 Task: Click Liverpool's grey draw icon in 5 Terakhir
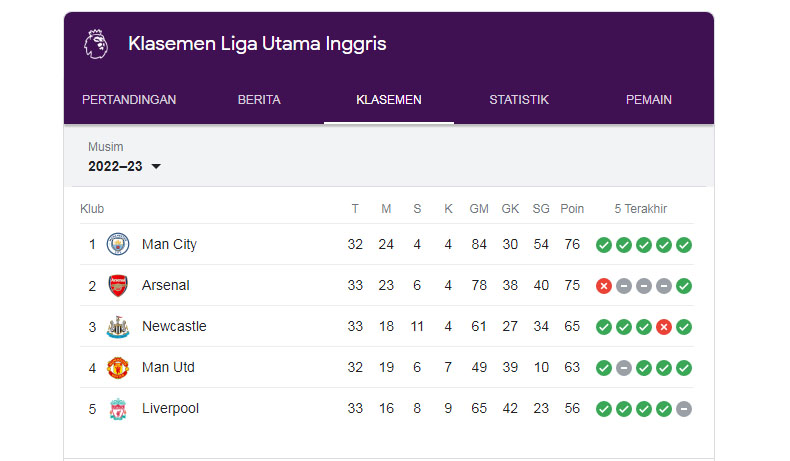pyautogui.click(x=684, y=409)
